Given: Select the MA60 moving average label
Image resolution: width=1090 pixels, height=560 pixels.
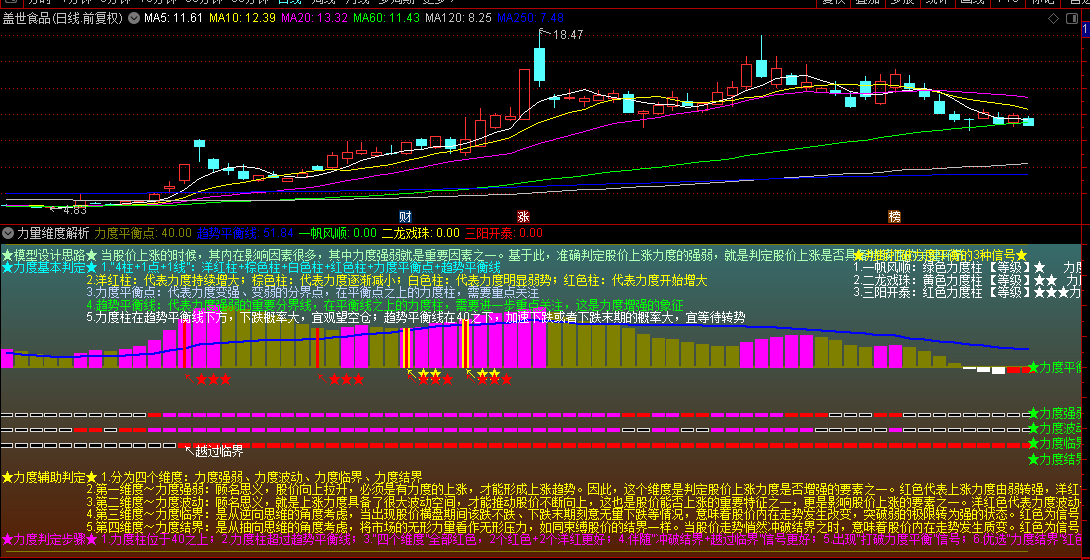Looking at the screenshot, I should [389, 18].
